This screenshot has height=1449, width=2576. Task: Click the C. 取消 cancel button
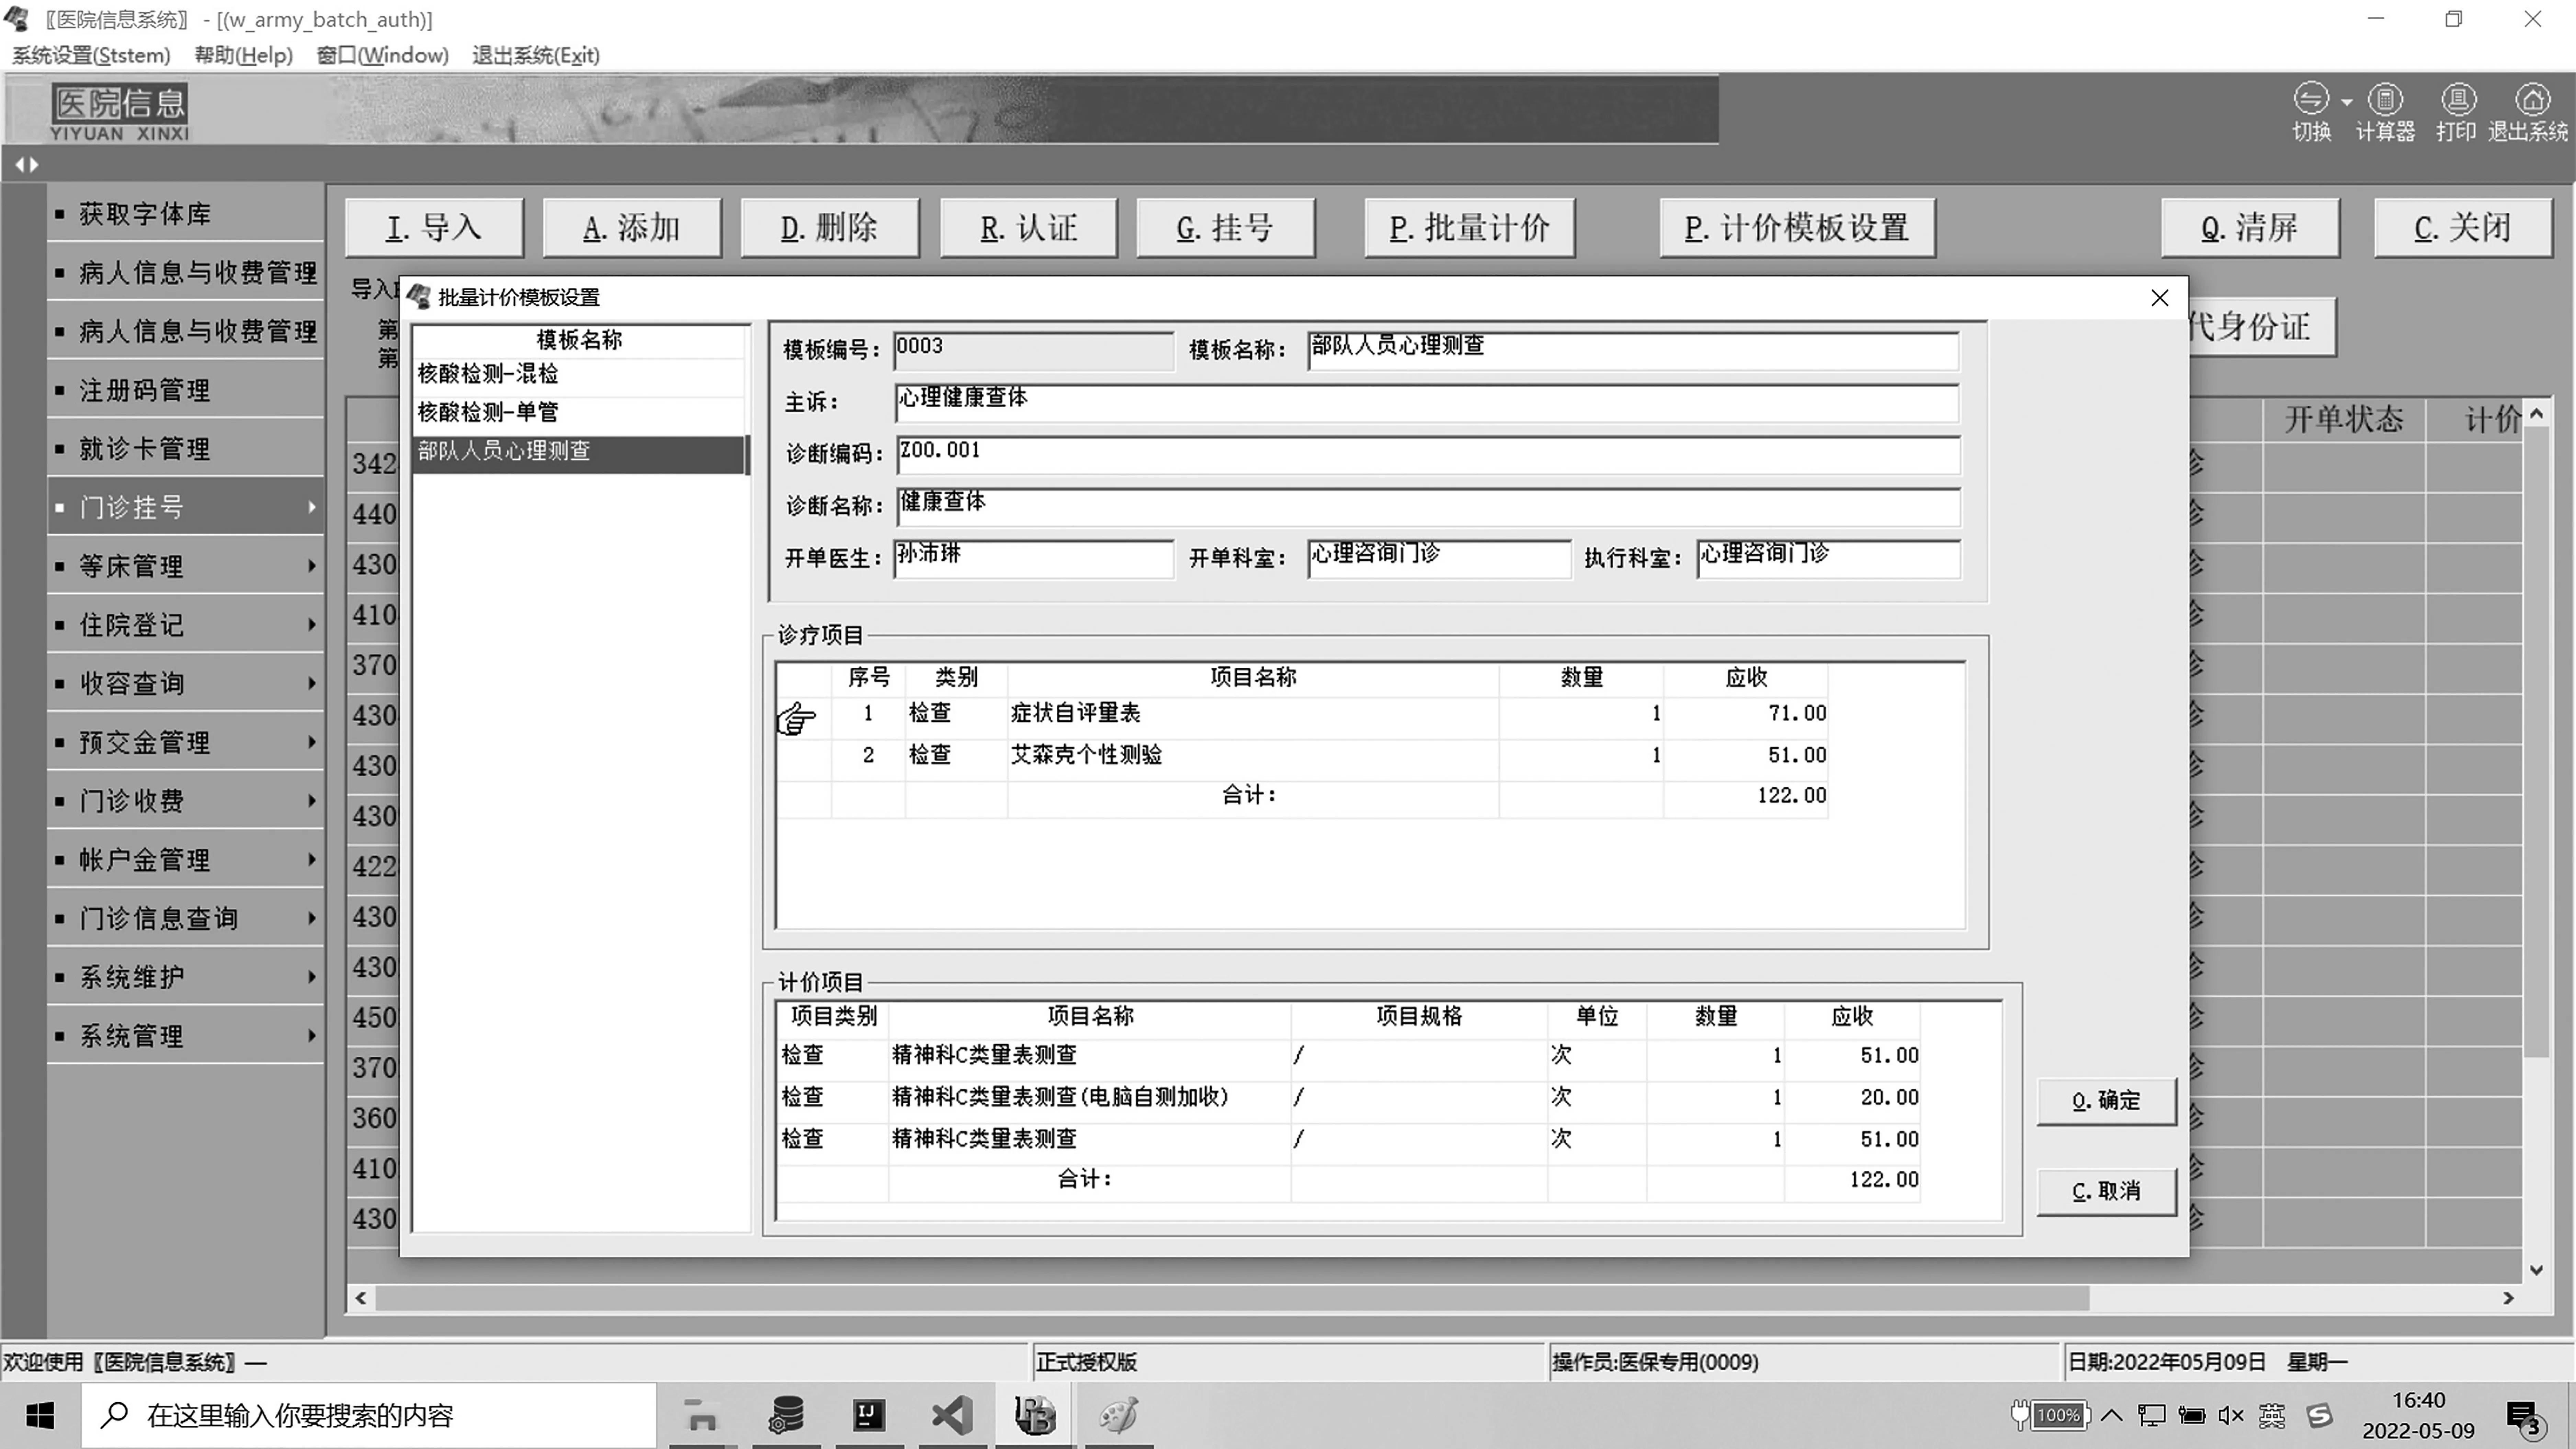(2107, 1192)
